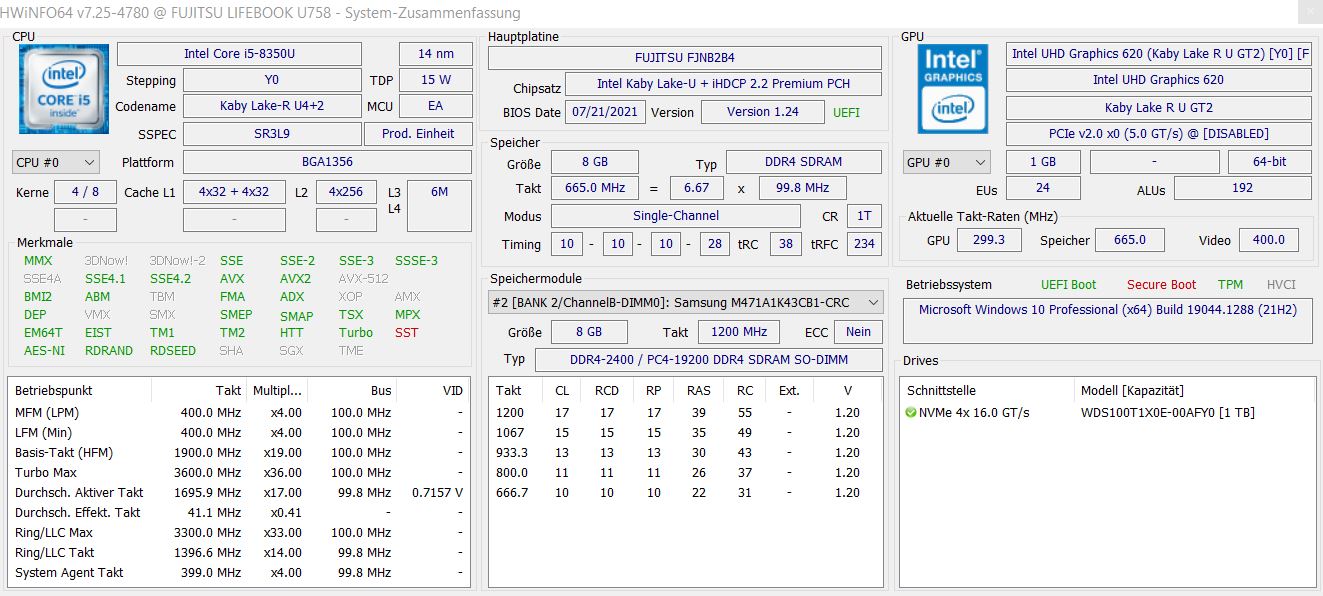Click the Intel Graphics logo image
Viewport: 1323px width, 596px height.
(x=953, y=89)
